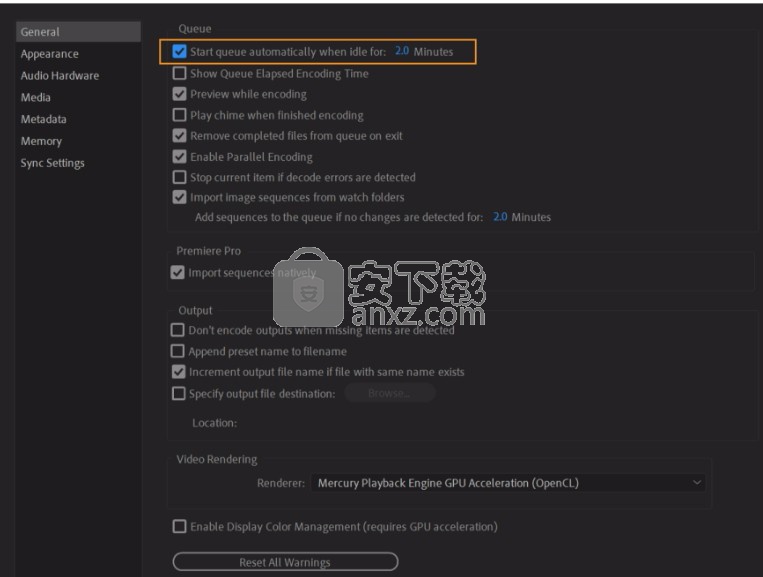Enable Display Color Management checkbox
The height and width of the screenshot is (577, 763).
click(x=179, y=526)
